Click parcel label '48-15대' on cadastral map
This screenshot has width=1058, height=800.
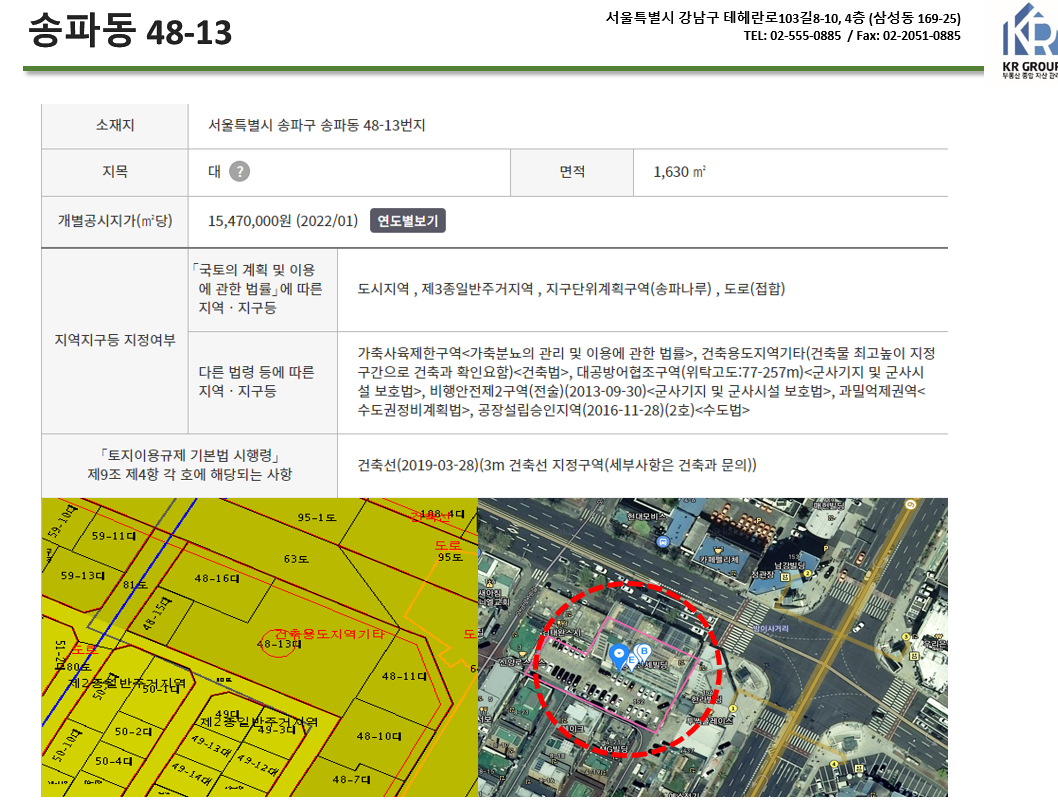[157, 614]
